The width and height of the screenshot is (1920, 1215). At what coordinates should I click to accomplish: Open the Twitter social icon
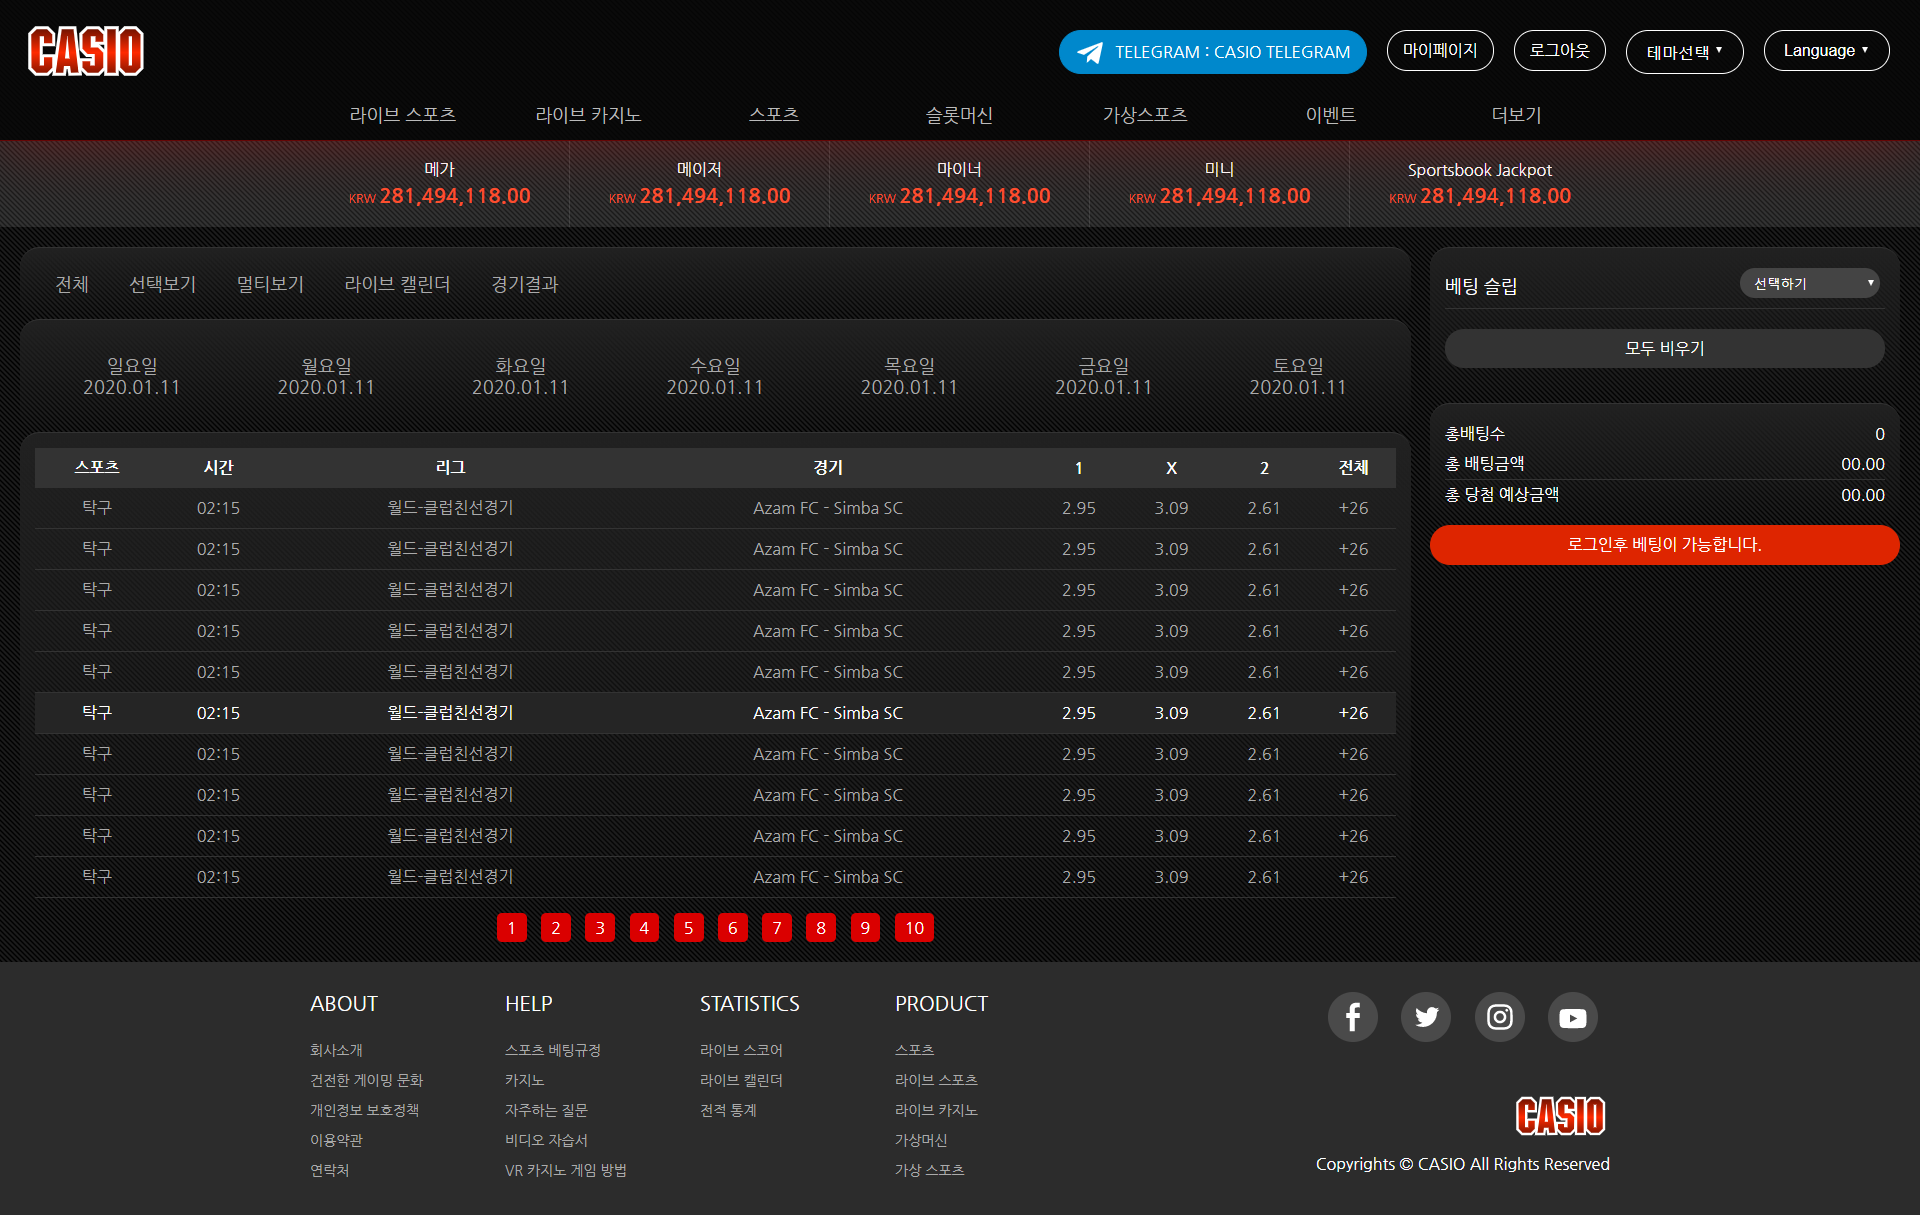click(x=1426, y=1017)
